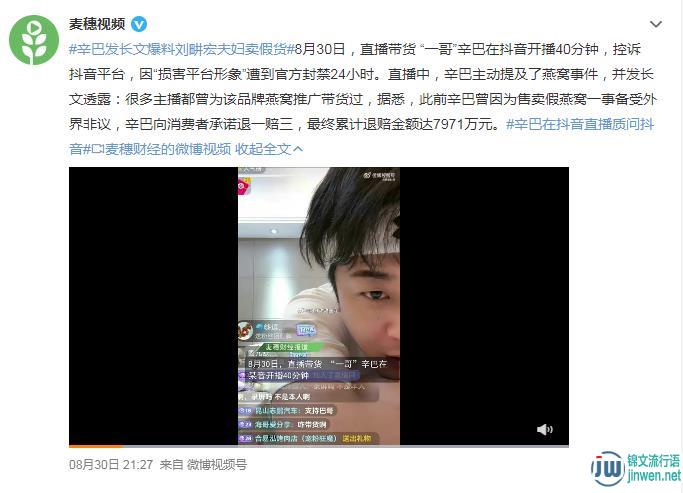Click the red gift icon in video

pos(243,187)
